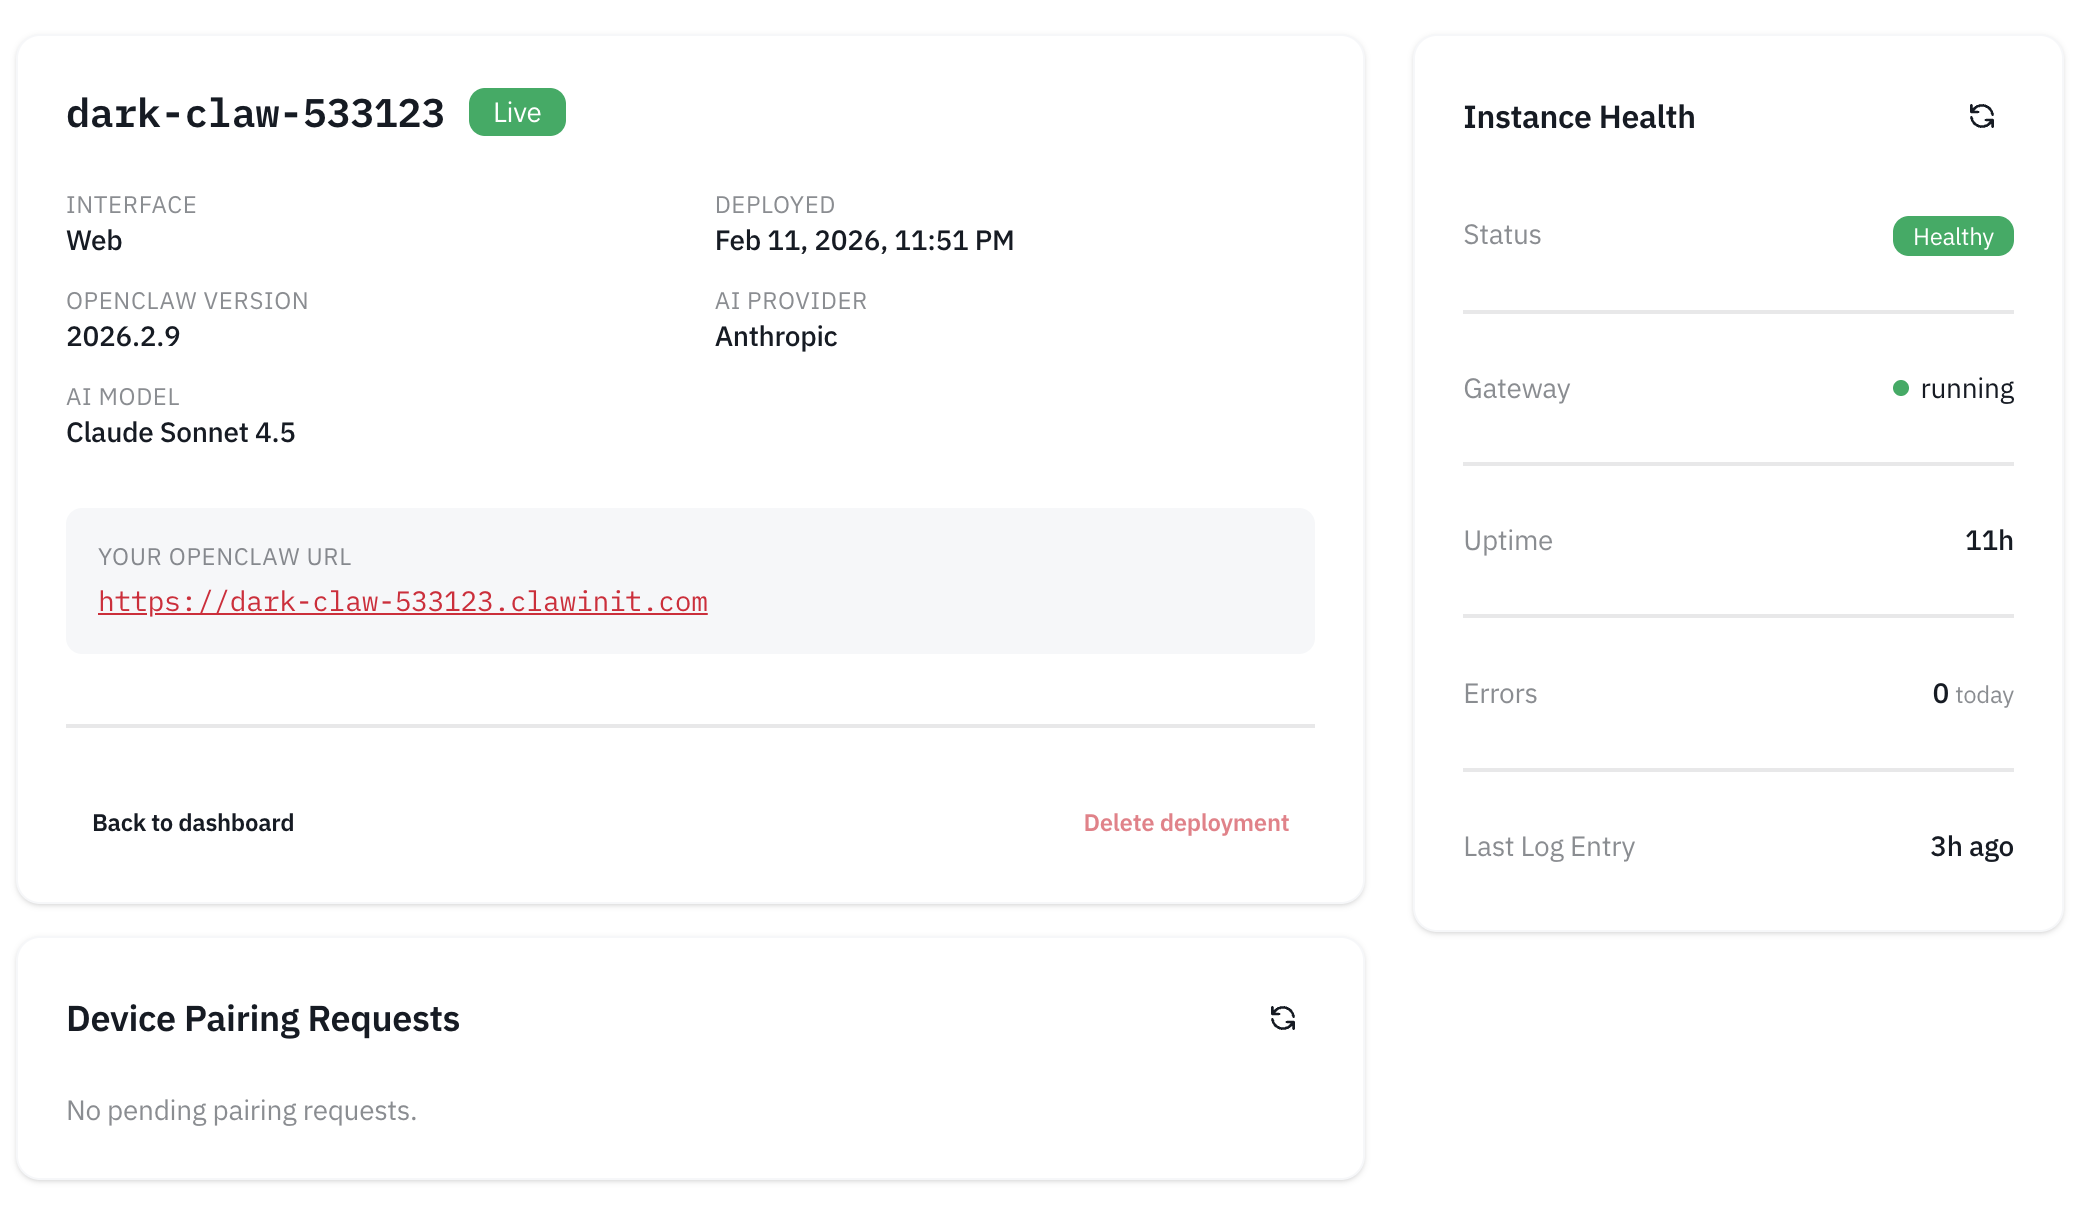2090x1212 pixels.
Task: Click the Device Pairing Requests heading
Action: 262,1018
